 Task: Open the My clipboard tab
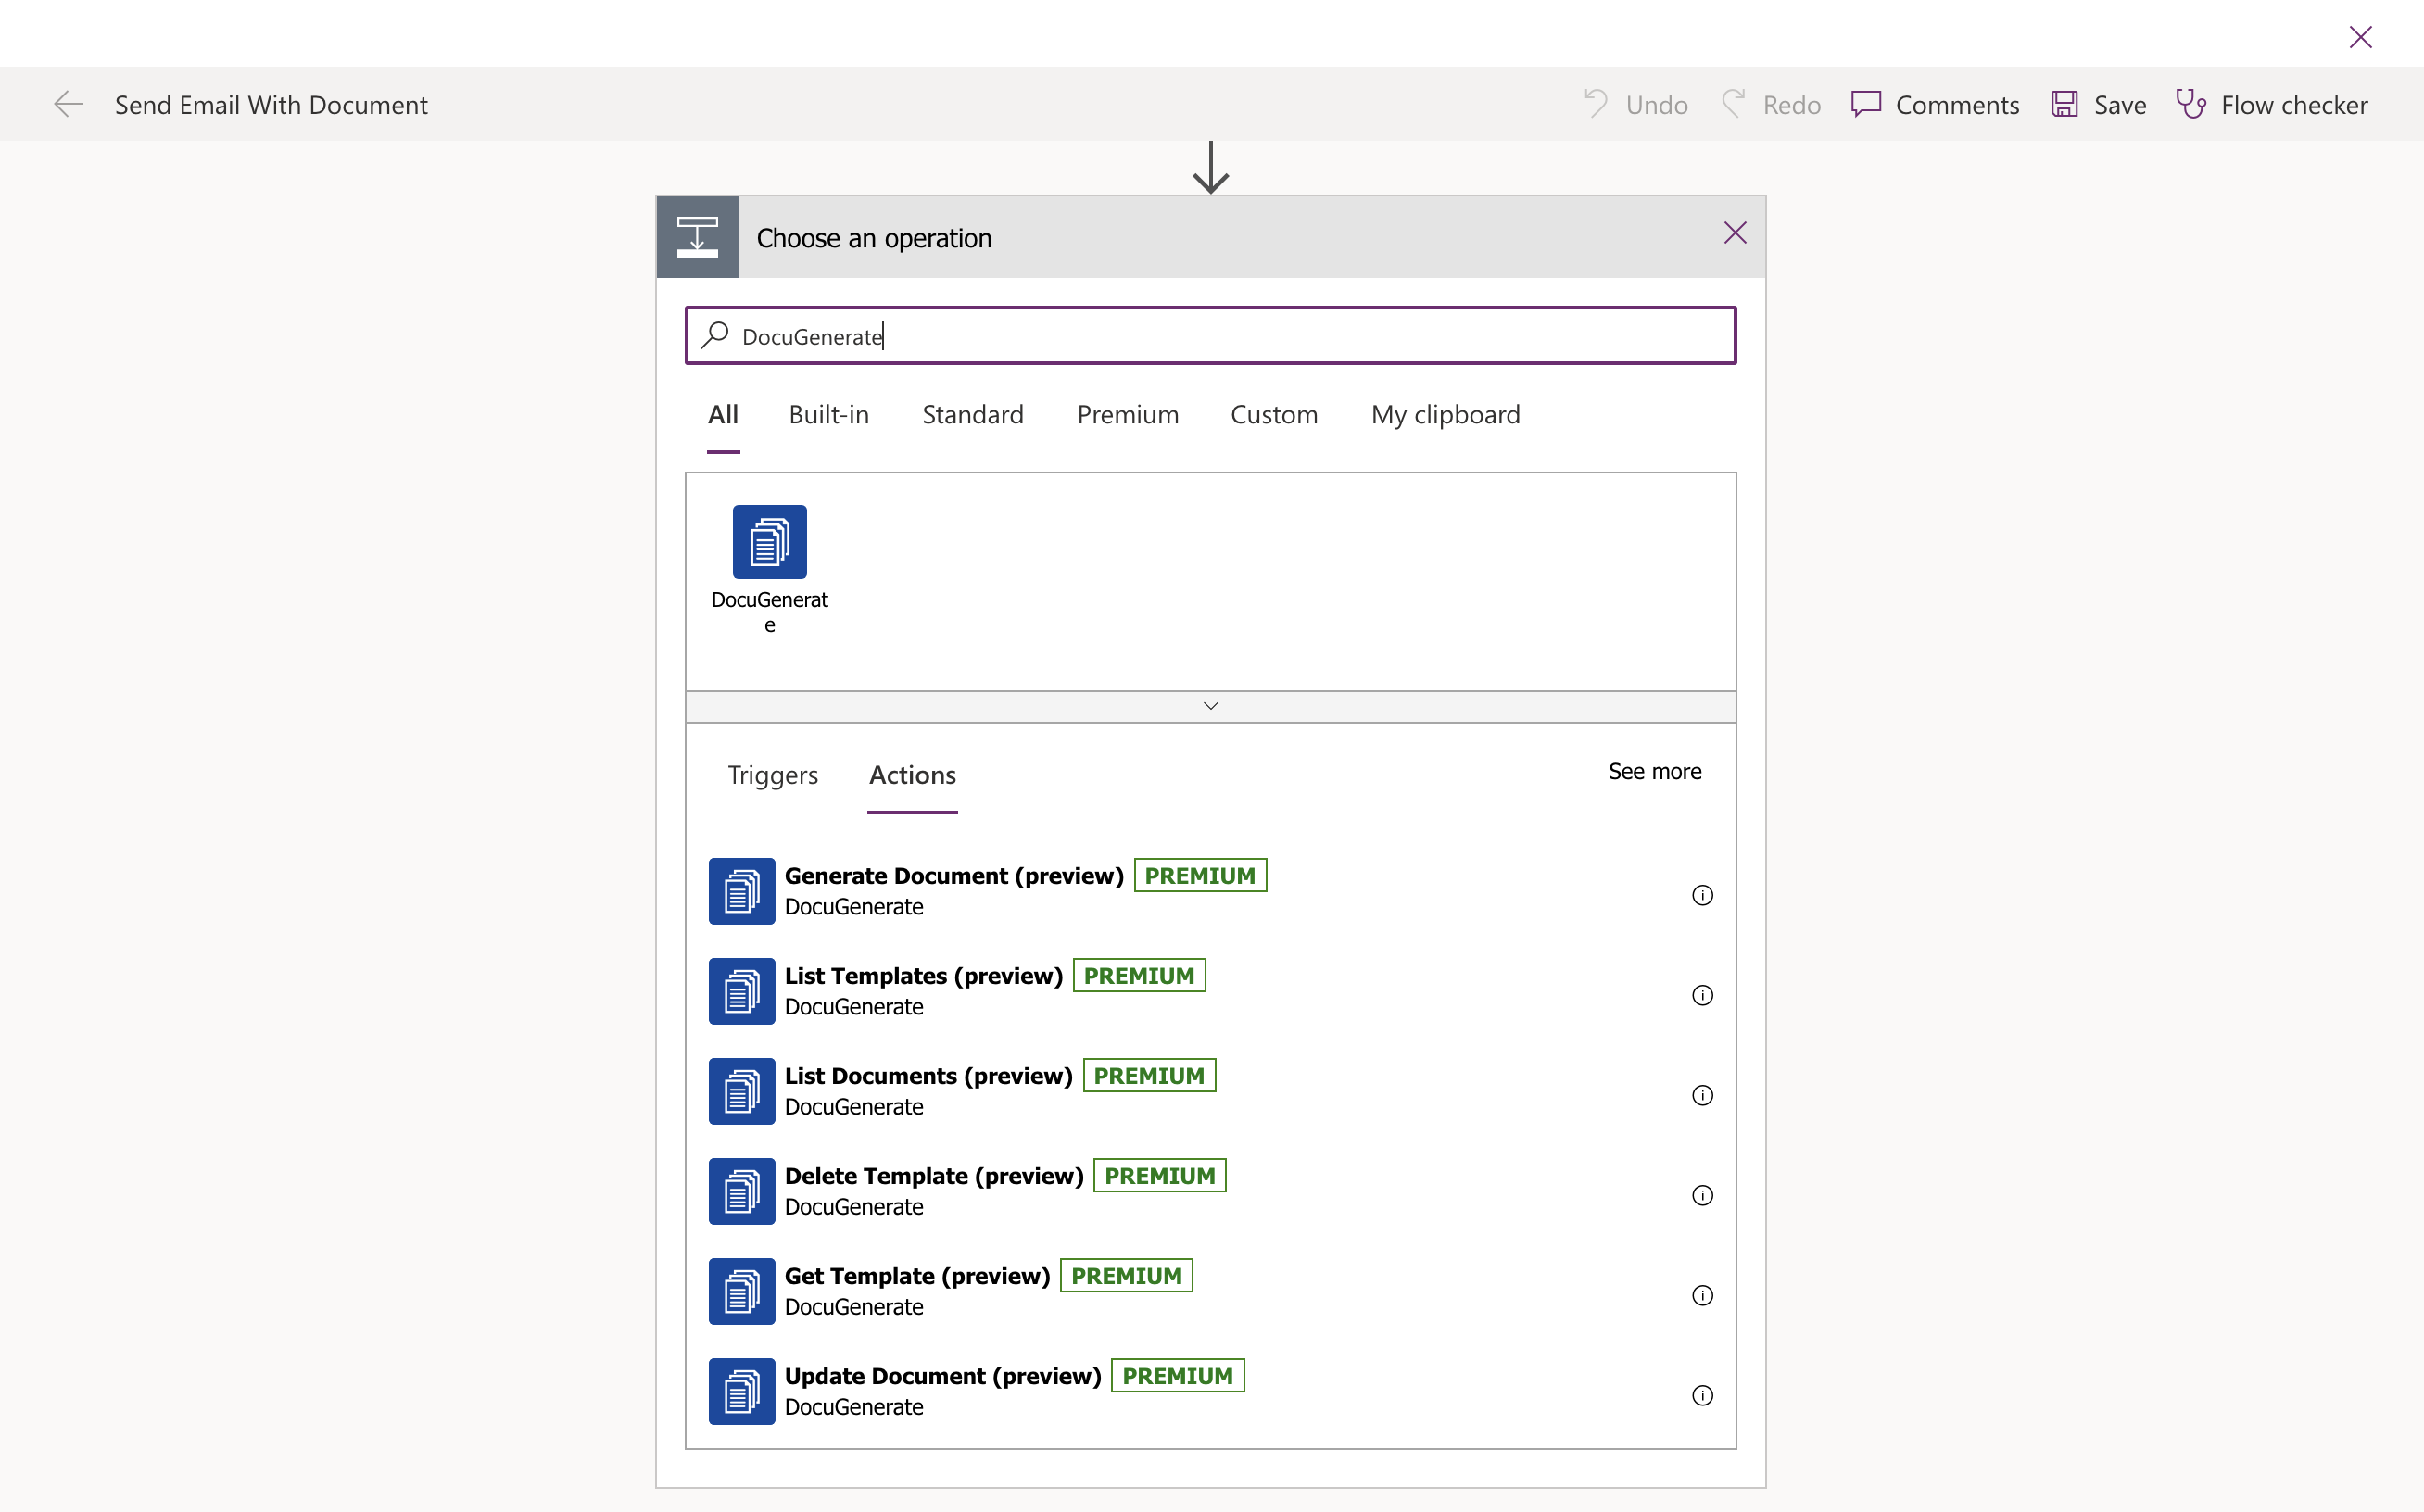[x=1445, y=414]
